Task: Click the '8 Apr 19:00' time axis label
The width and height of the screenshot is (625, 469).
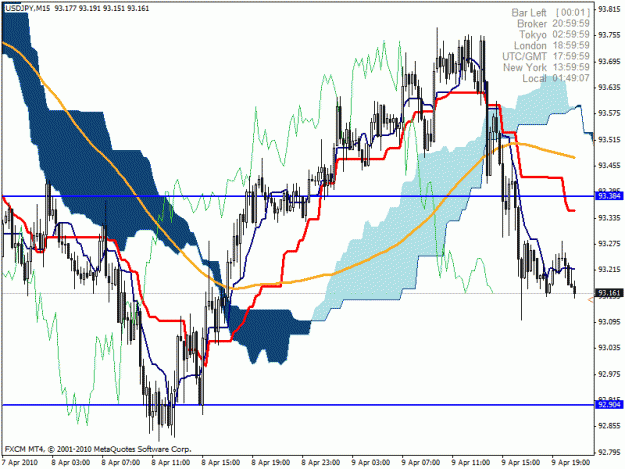Action: tap(271, 462)
